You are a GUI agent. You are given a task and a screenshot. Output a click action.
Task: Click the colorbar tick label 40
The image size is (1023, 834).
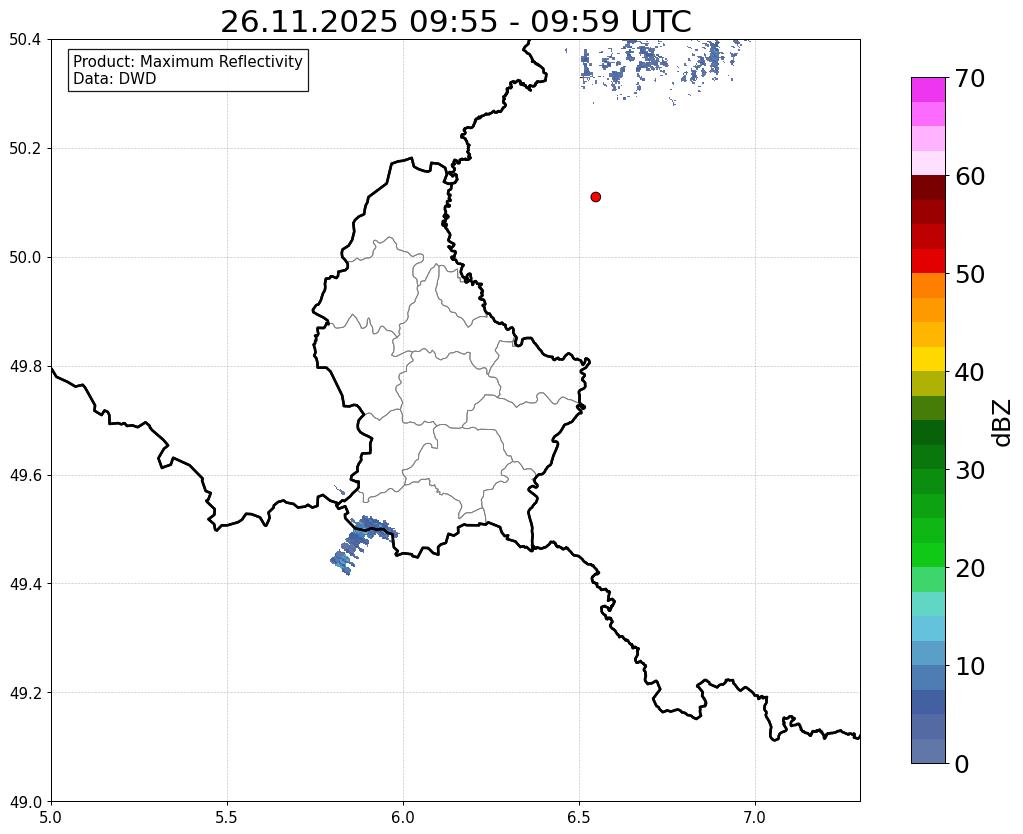pyautogui.click(x=970, y=372)
